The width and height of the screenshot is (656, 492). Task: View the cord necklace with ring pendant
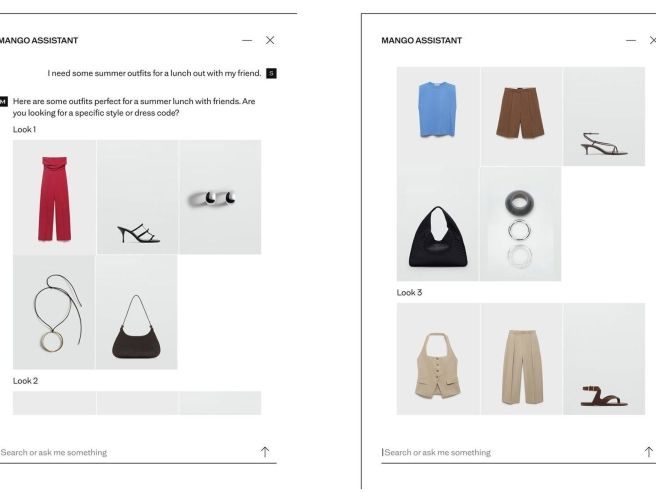pyautogui.click(x=54, y=313)
